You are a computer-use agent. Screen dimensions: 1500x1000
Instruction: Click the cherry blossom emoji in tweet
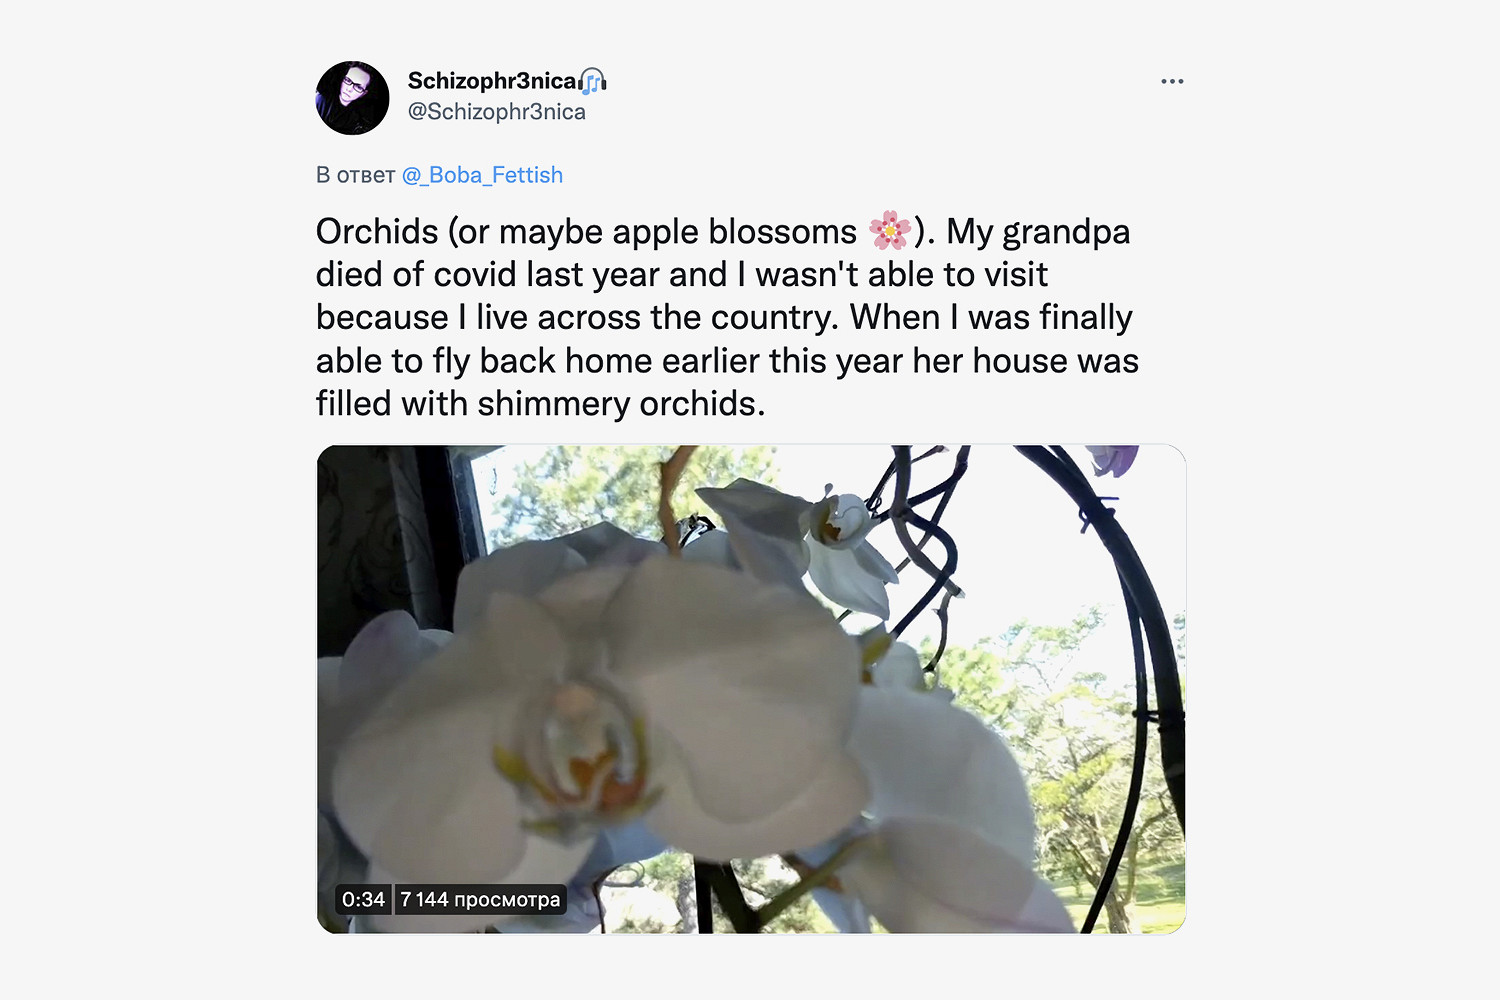[x=889, y=231]
